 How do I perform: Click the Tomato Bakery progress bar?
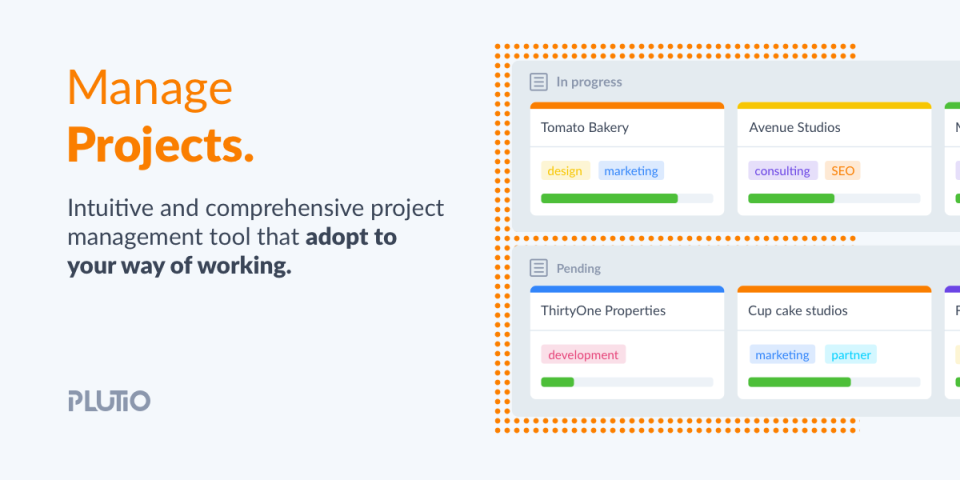click(x=626, y=198)
